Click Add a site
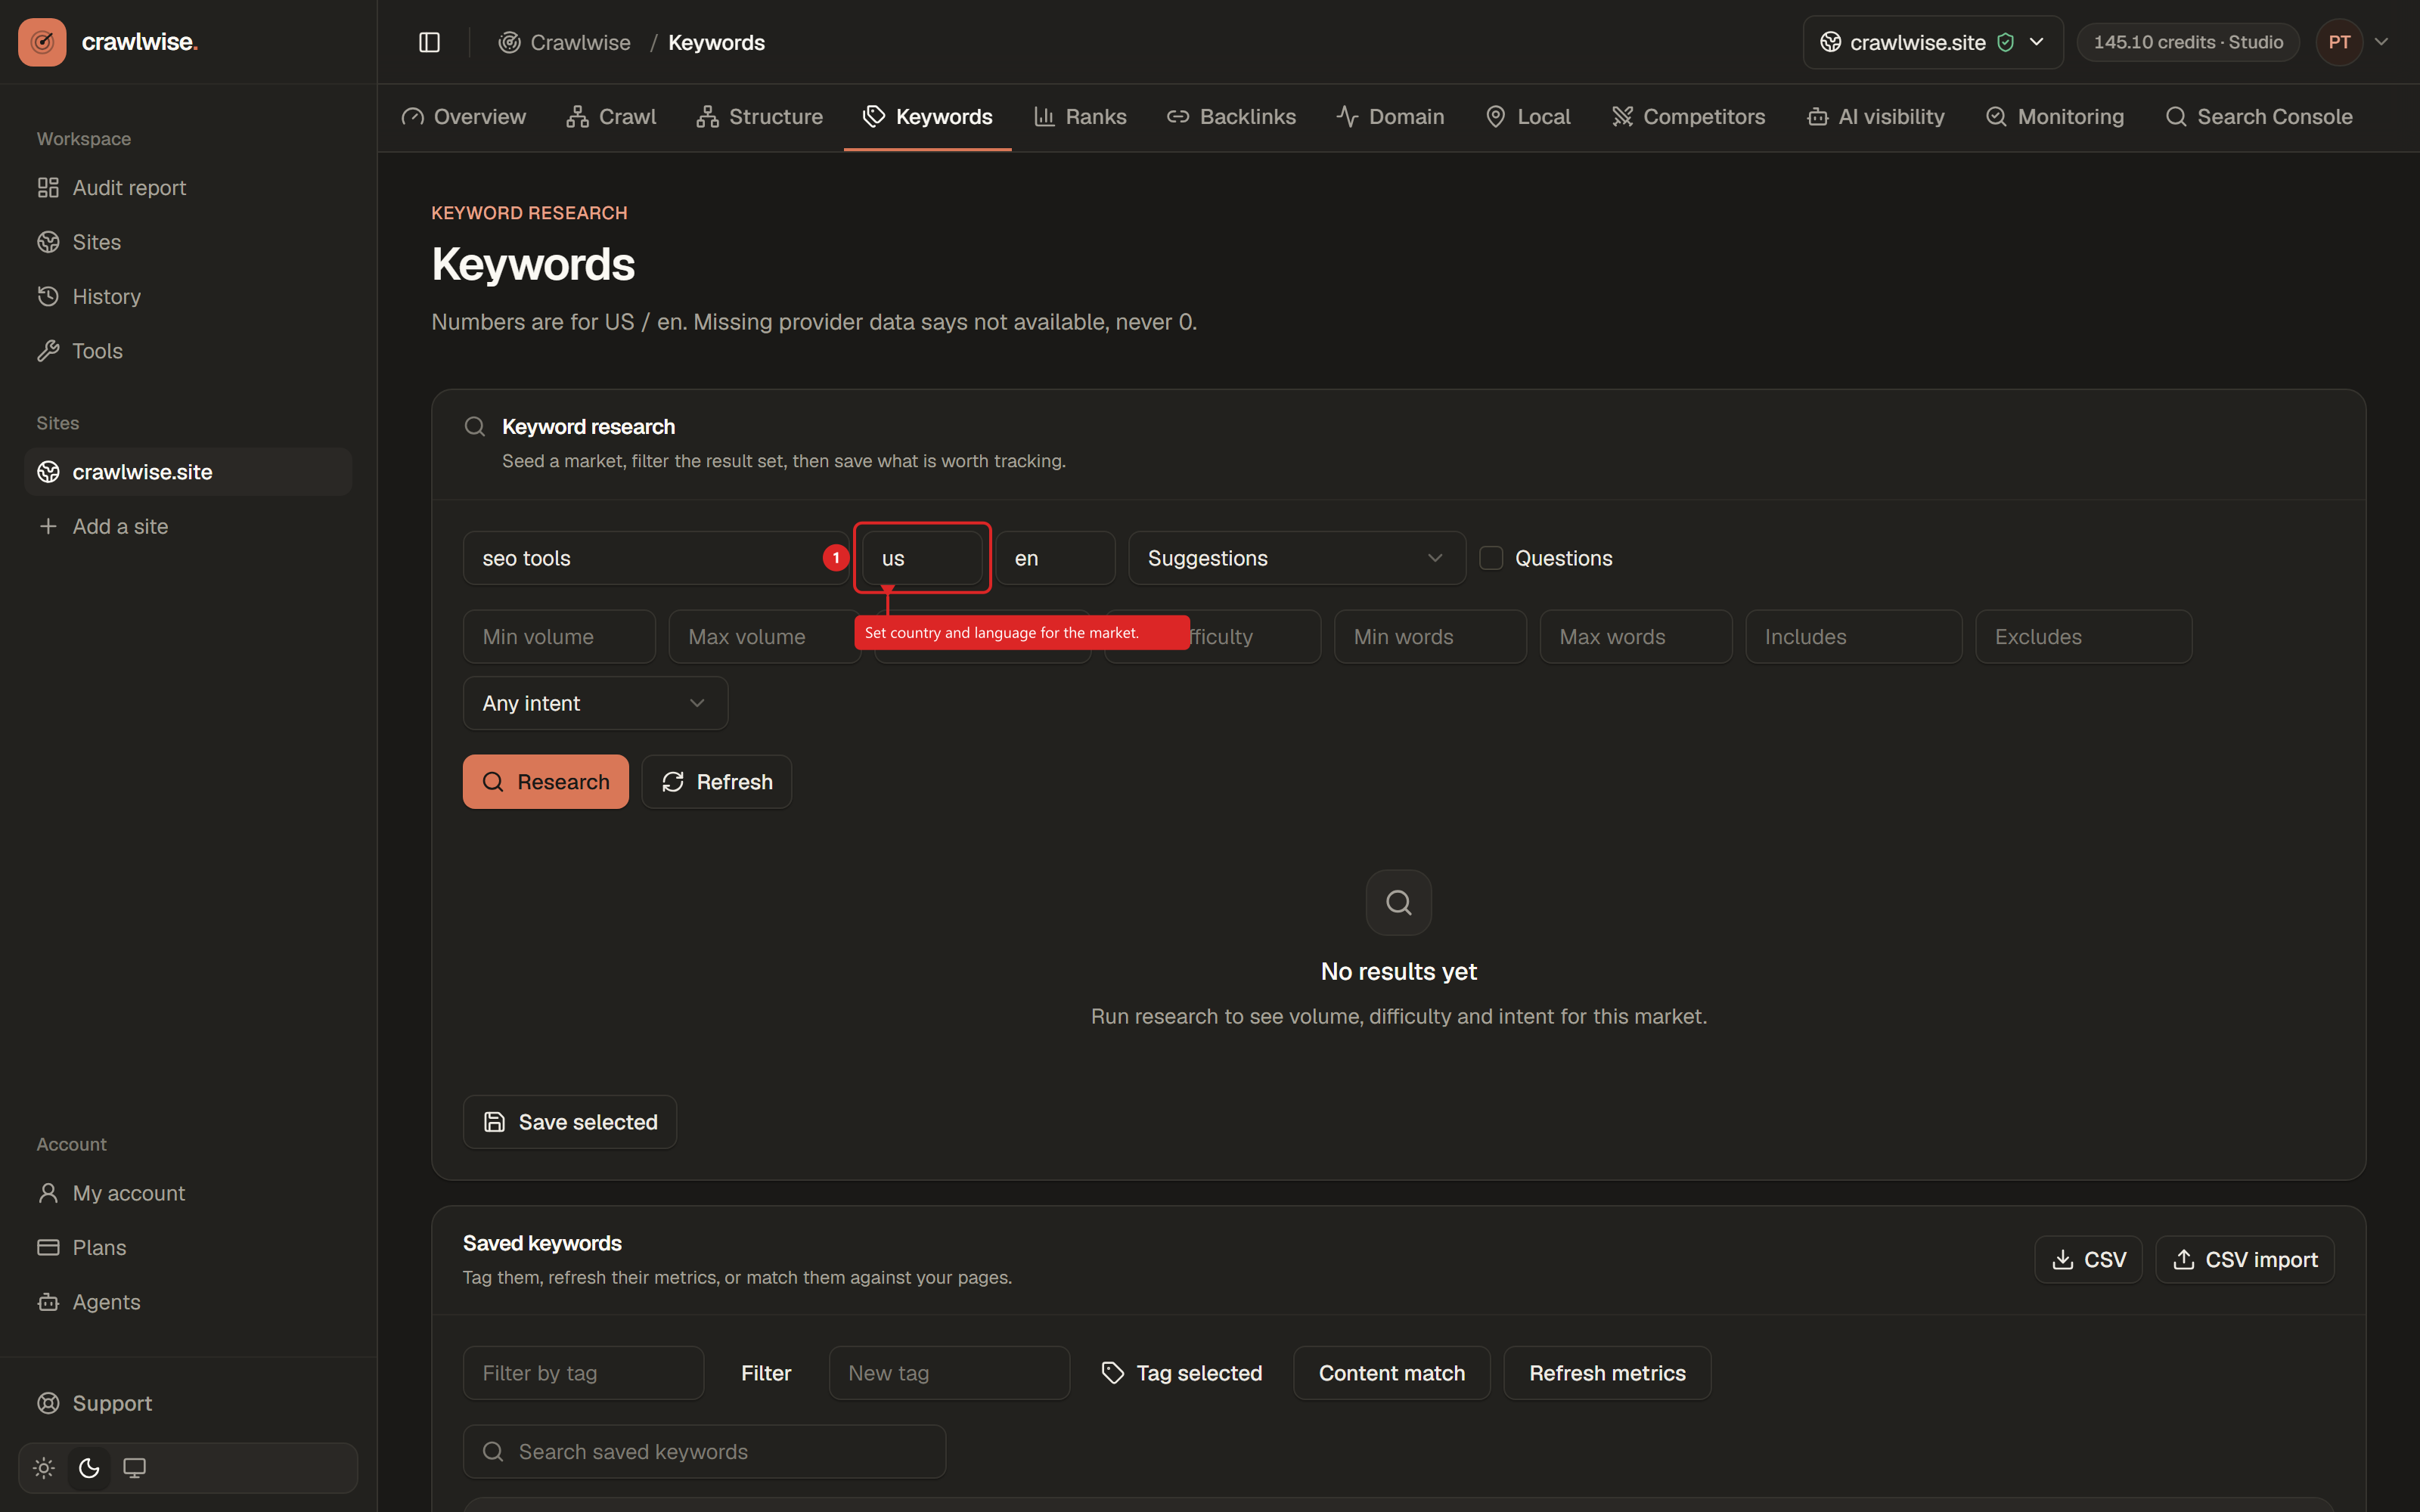The width and height of the screenshot is (2420, 1512). 188,526
